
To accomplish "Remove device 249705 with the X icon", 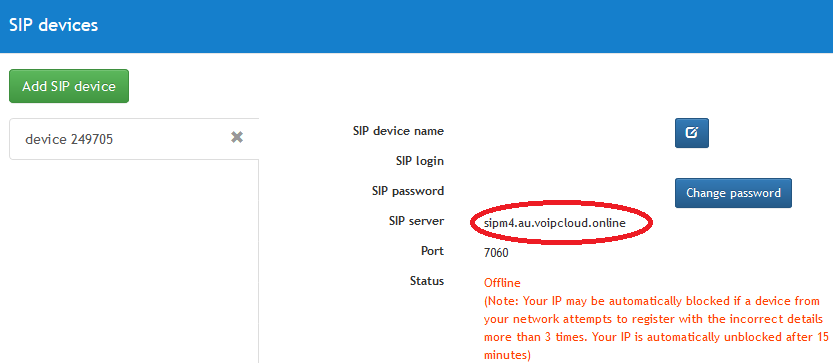I will [237, 138].
